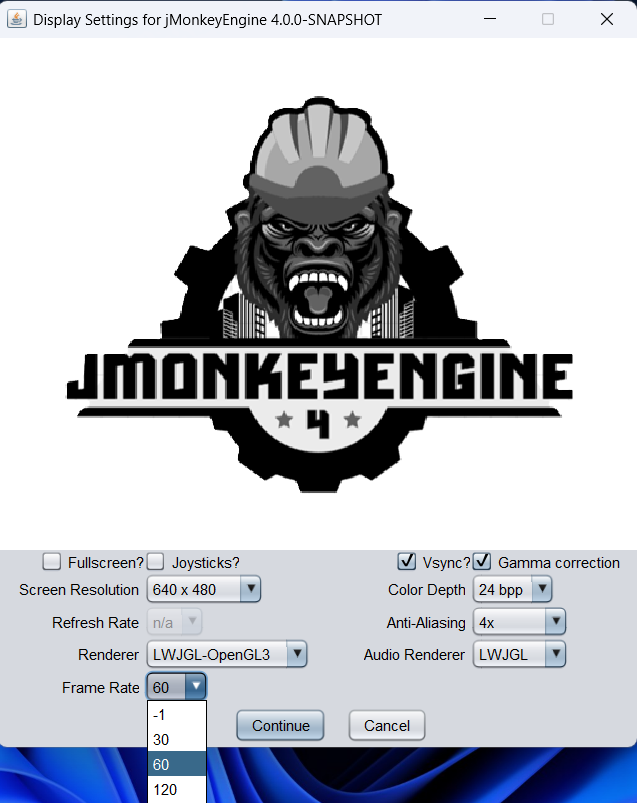This screenshot has width=637, height=803.
Task: Enable the Fullscreen checkbox
Action: coord(52,561)
